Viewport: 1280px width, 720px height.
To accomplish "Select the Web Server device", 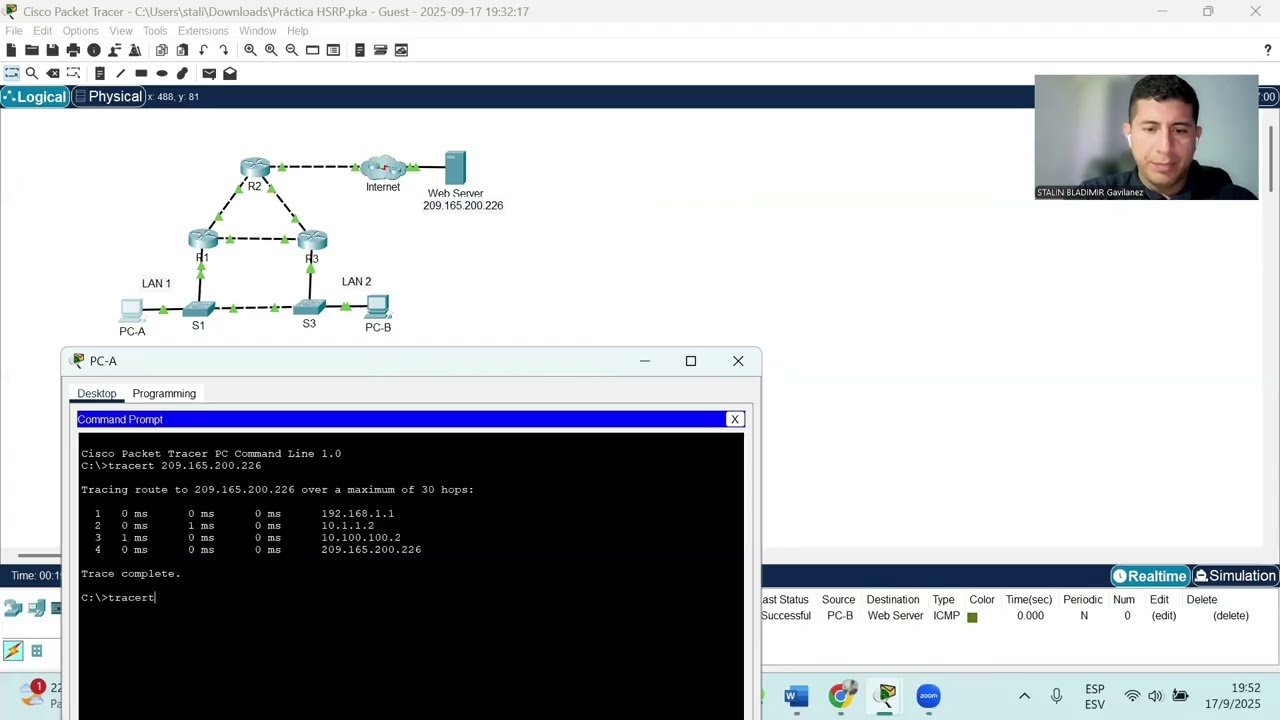I will coord(455,167).
